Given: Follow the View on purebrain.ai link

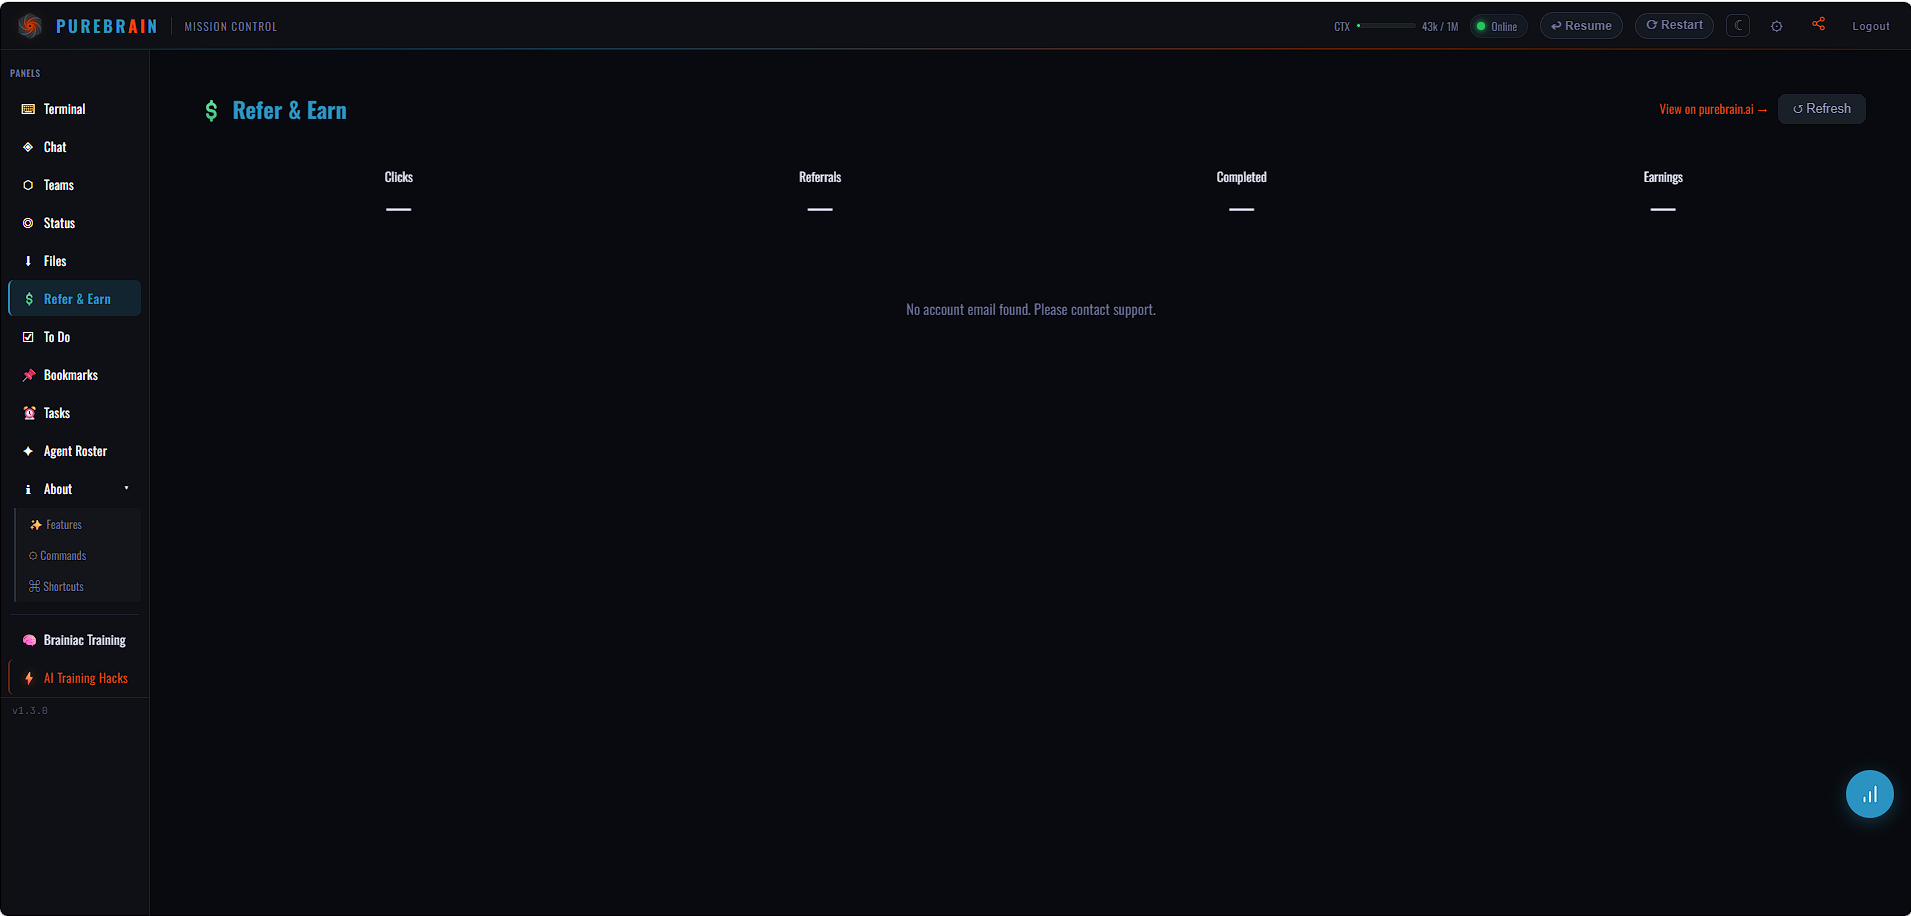Looking at the screenshot, I should pyautogui.click(x=1713, y=109).
